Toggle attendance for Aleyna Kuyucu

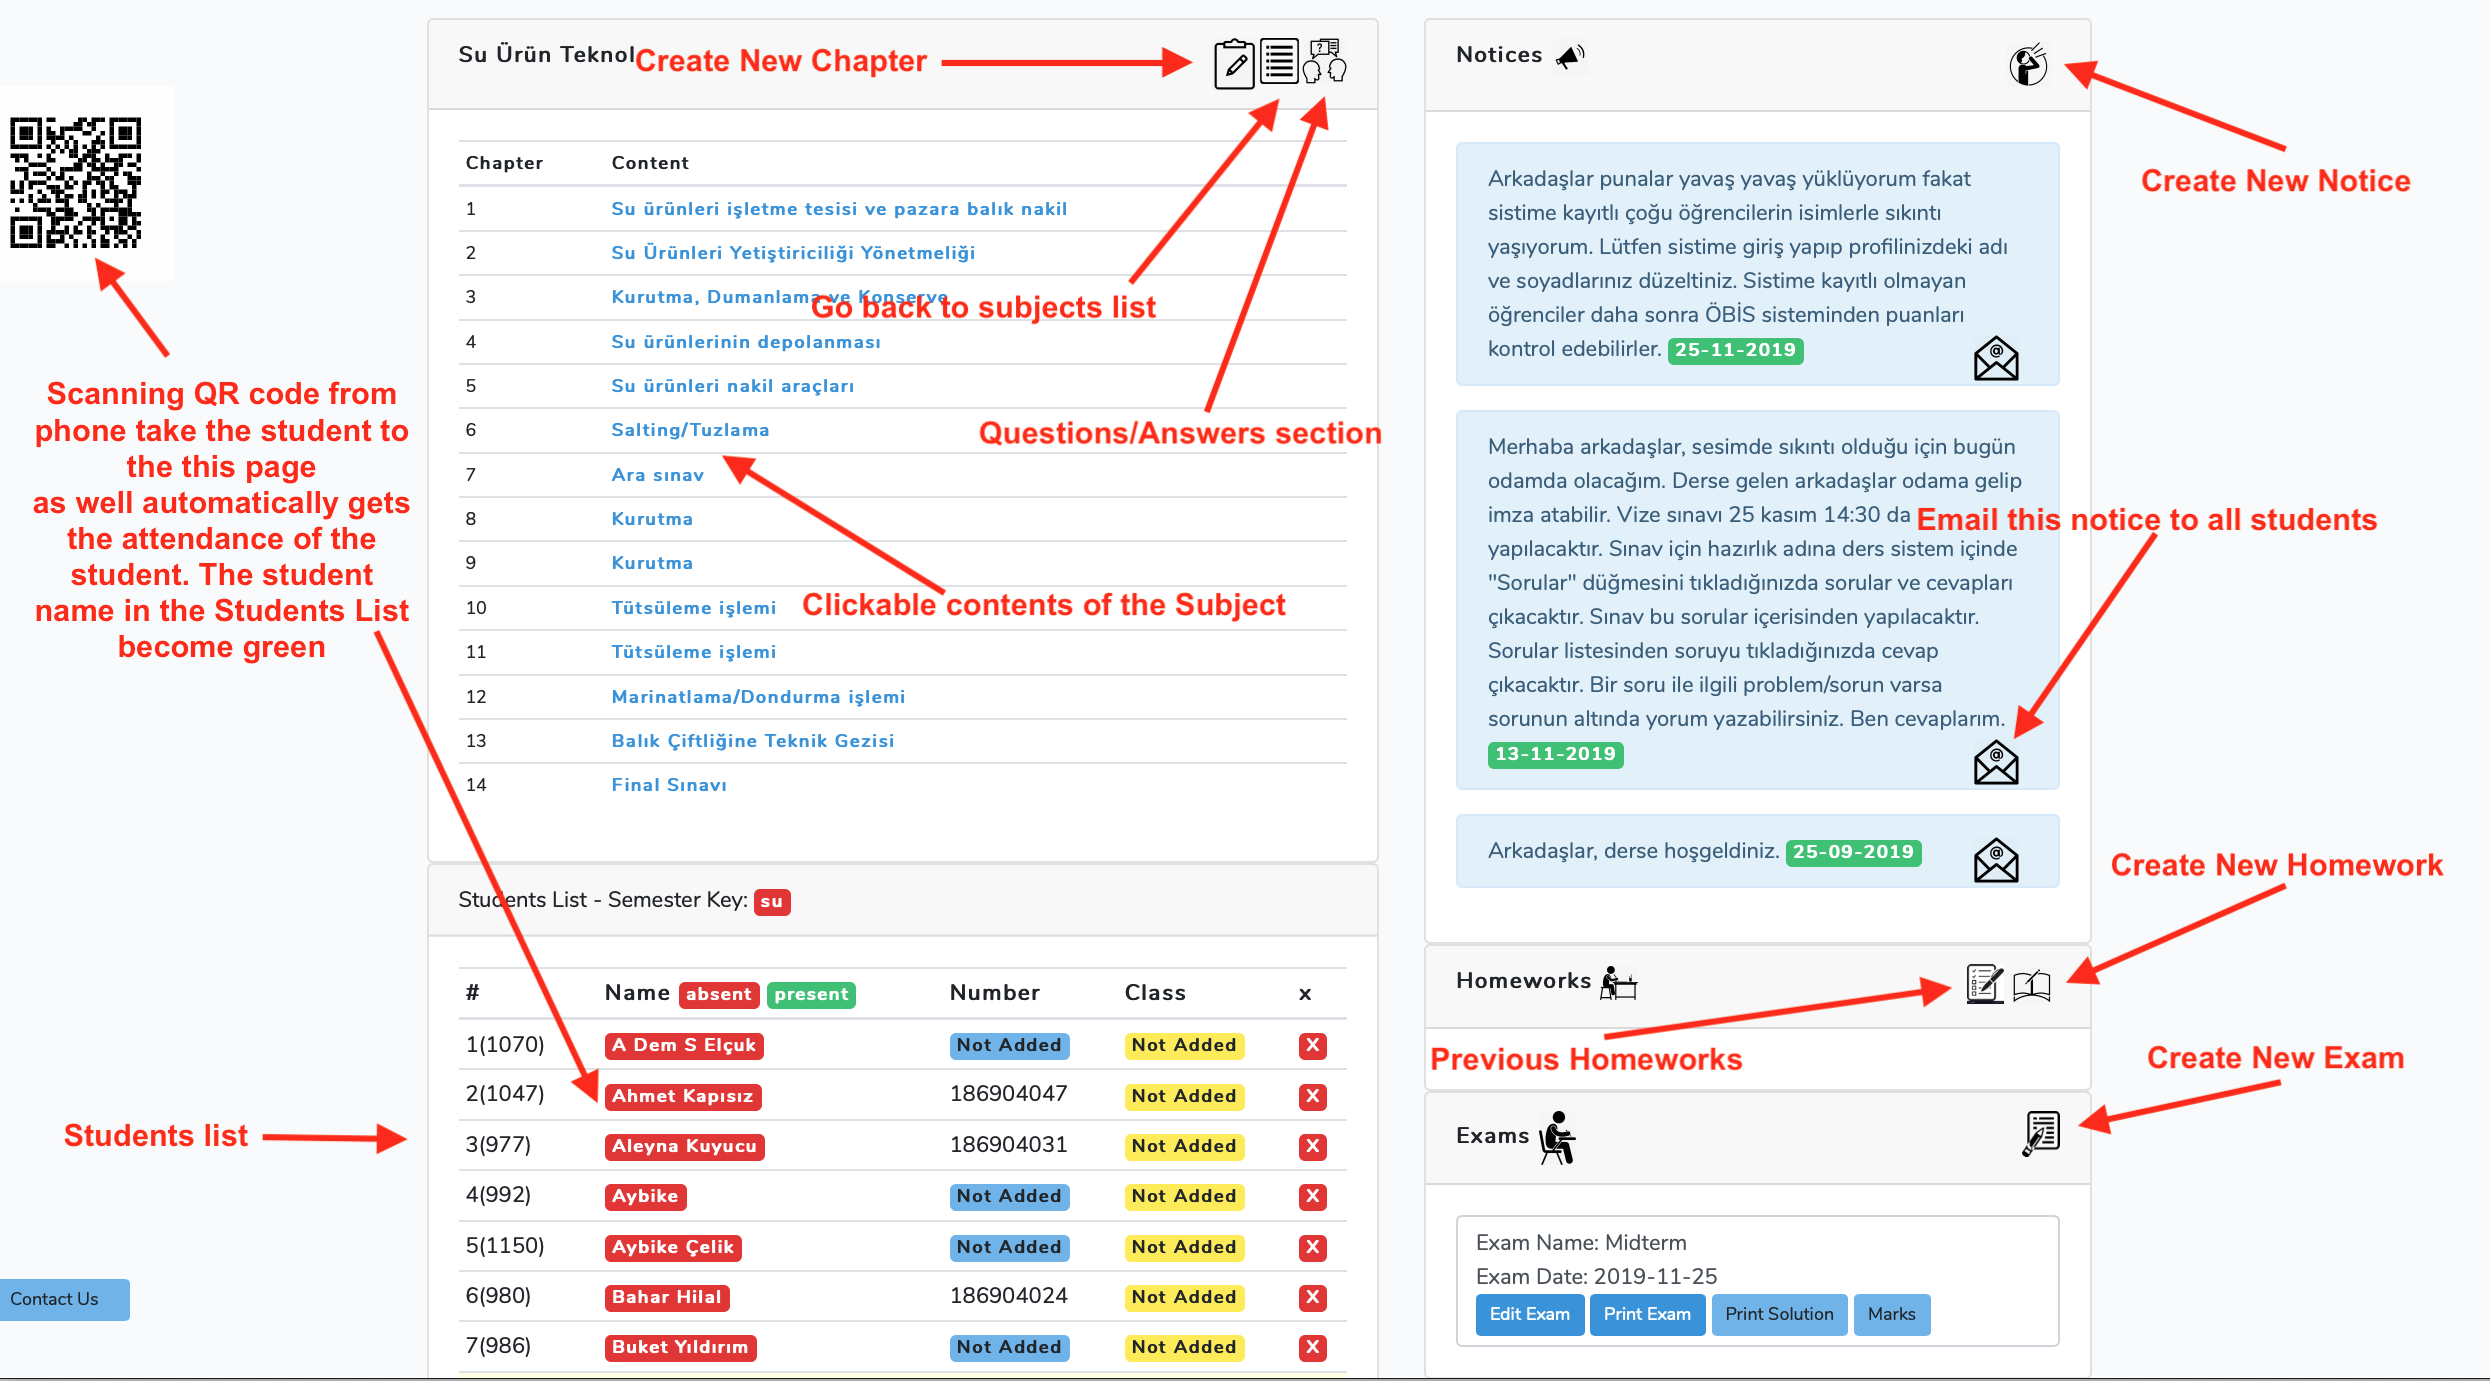(x=684, y=1146)
